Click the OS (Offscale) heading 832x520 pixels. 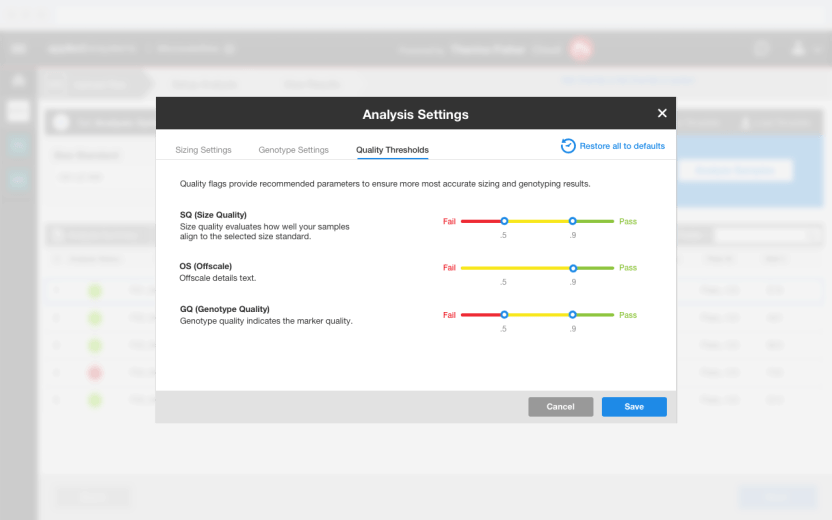pos(205,266)
